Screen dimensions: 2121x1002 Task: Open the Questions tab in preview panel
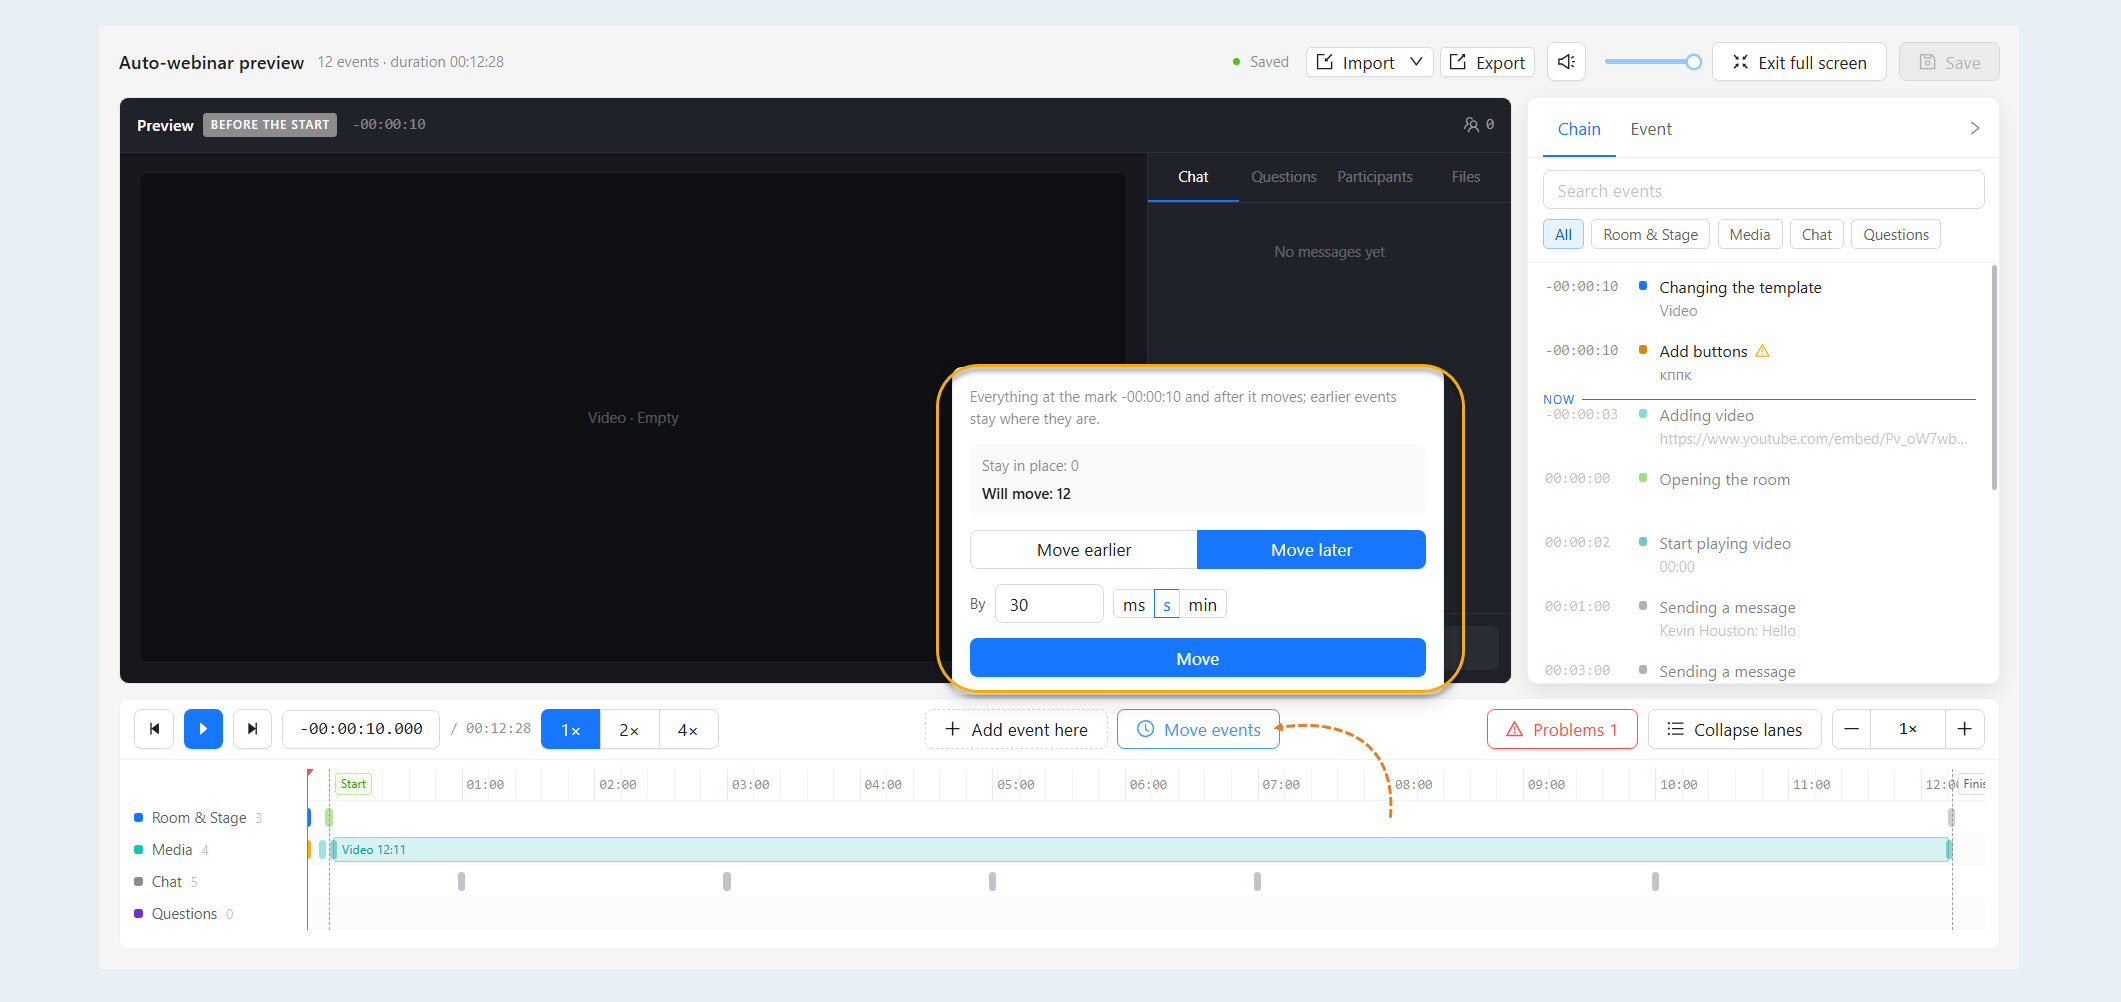1284,177
